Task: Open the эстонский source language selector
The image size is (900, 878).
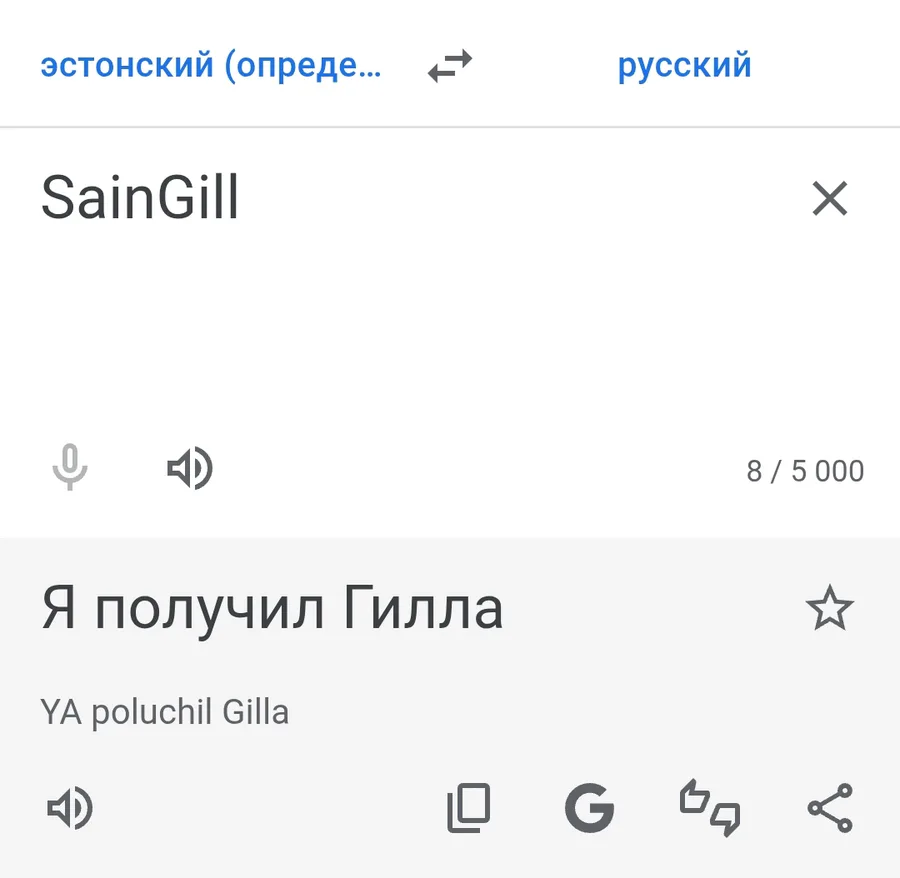Action: pos(210,67)
